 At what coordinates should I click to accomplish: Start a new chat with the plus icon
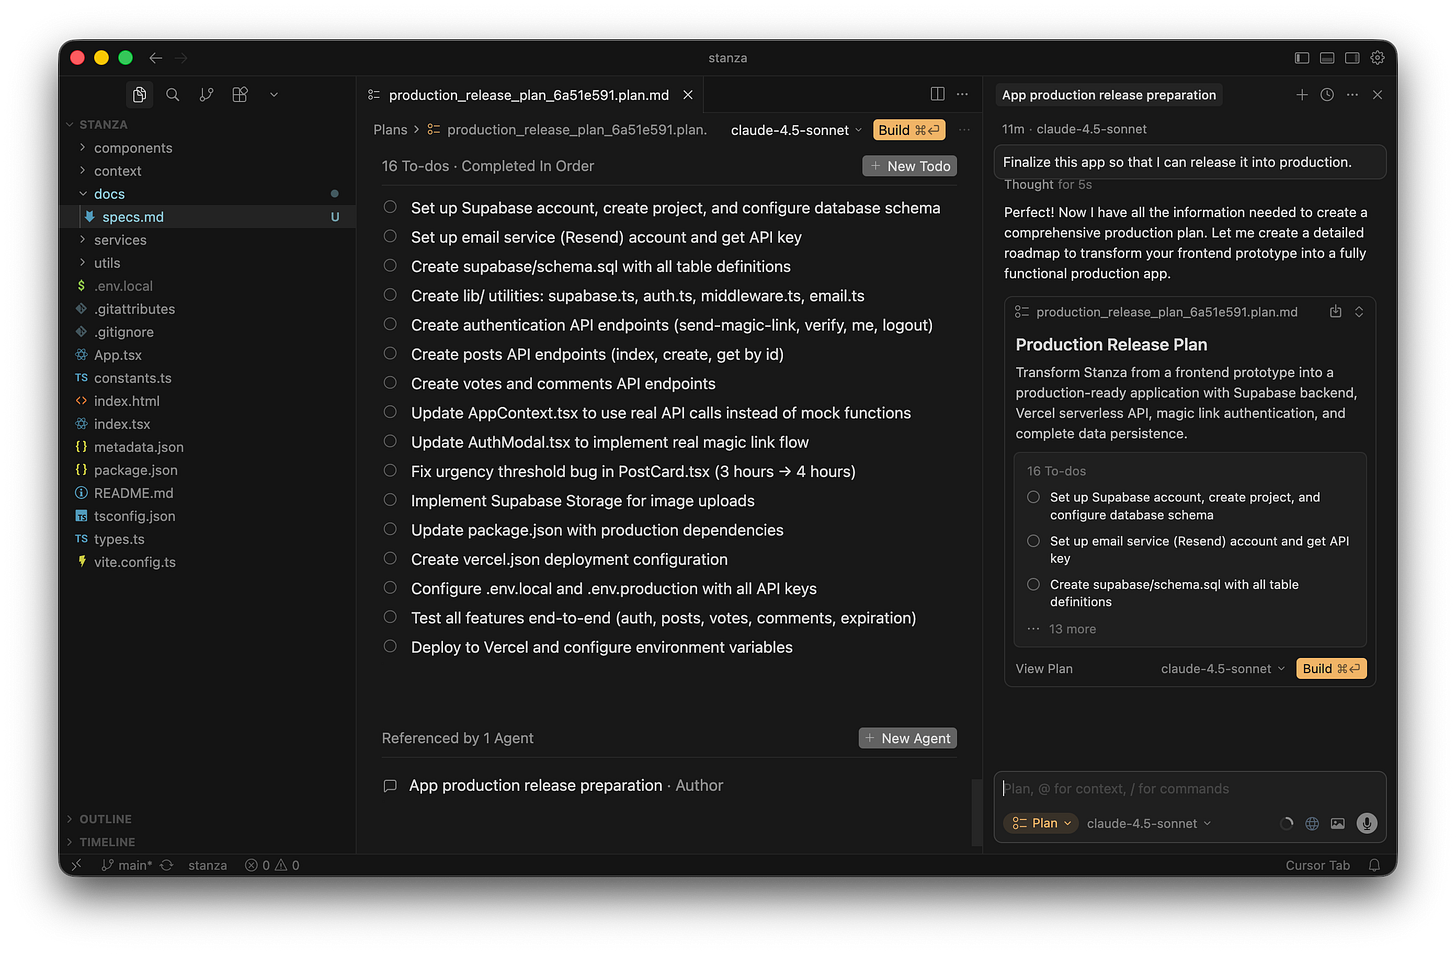[1302, 94]
